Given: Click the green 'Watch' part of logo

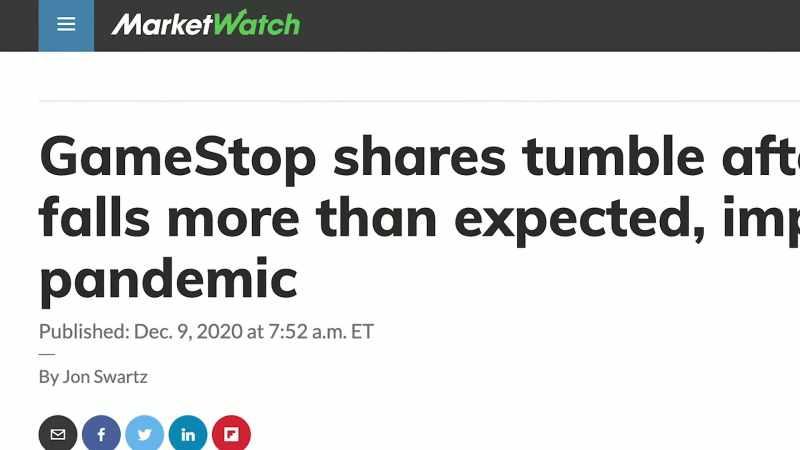Looking at the screenshot, I should tap(257, 23).
